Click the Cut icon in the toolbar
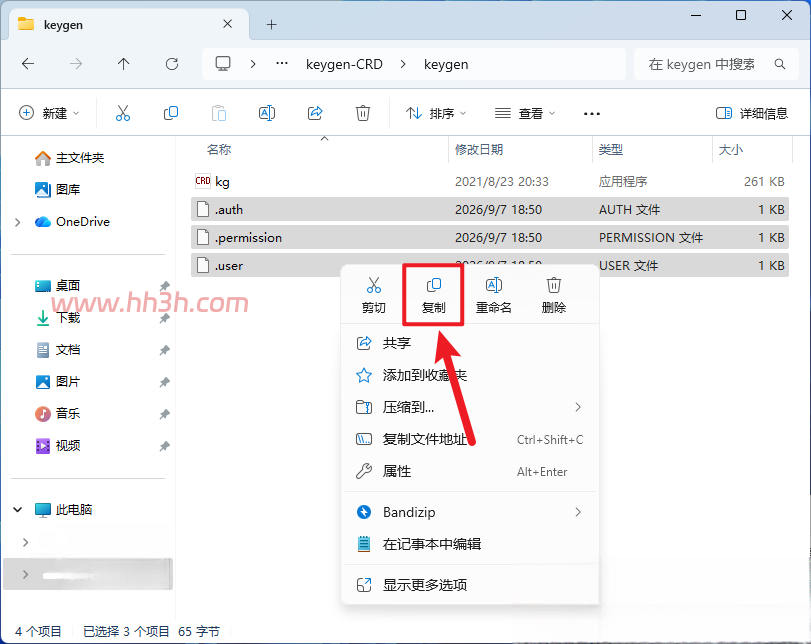This screenshot has height=644, width=811. point(123,113)
